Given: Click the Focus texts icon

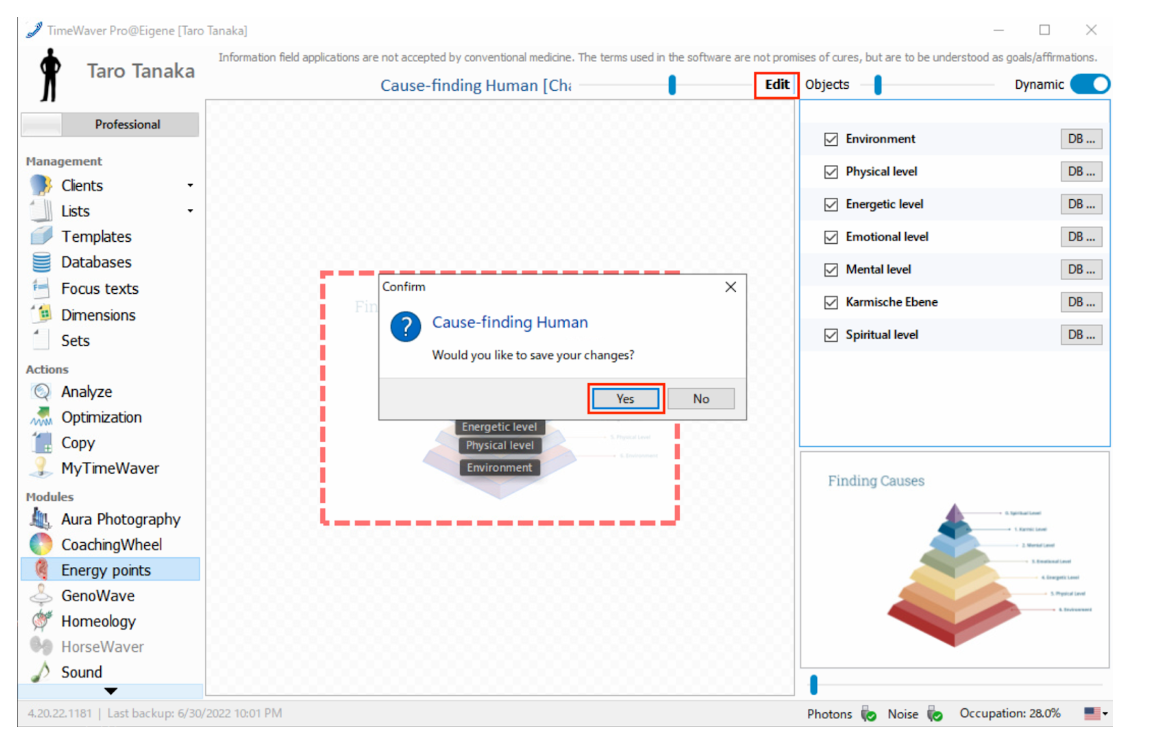Looking at the screenshot, I should click(x=41, y=288).
